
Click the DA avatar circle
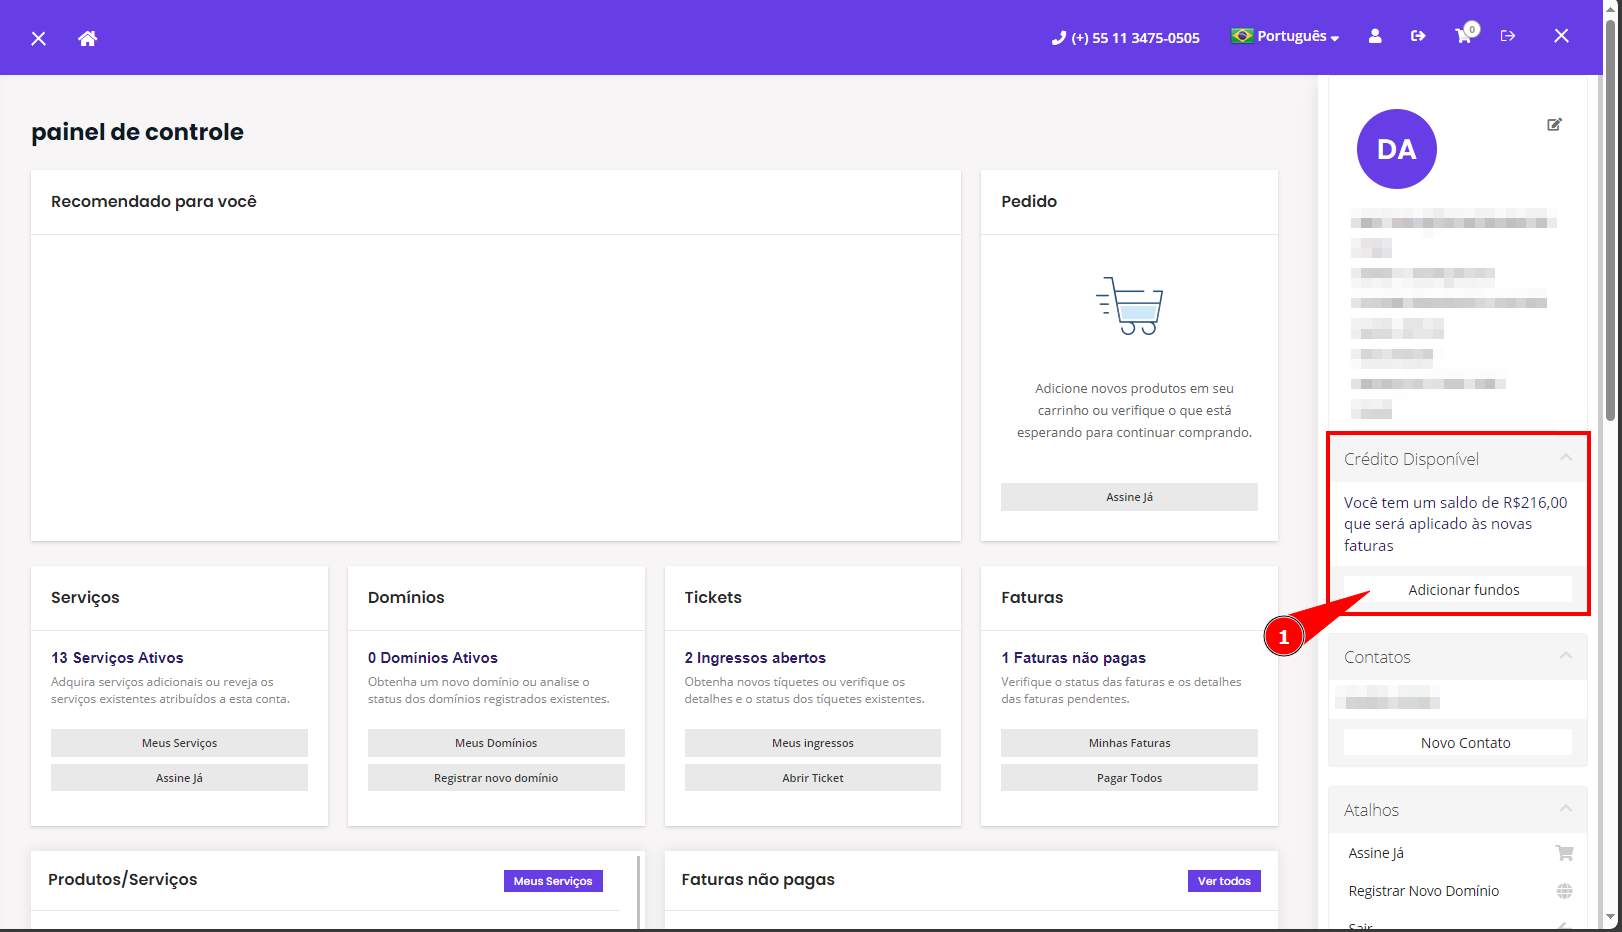(1396, 149)
